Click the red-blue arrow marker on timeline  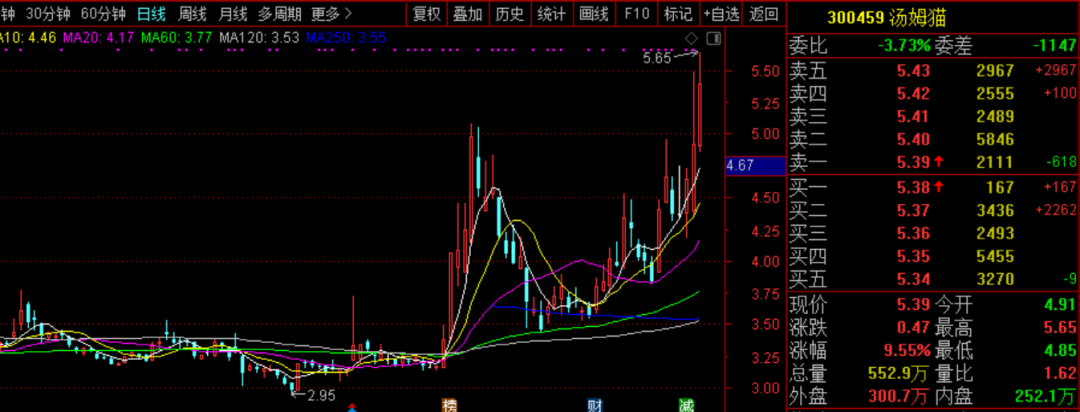pos(353,406)
